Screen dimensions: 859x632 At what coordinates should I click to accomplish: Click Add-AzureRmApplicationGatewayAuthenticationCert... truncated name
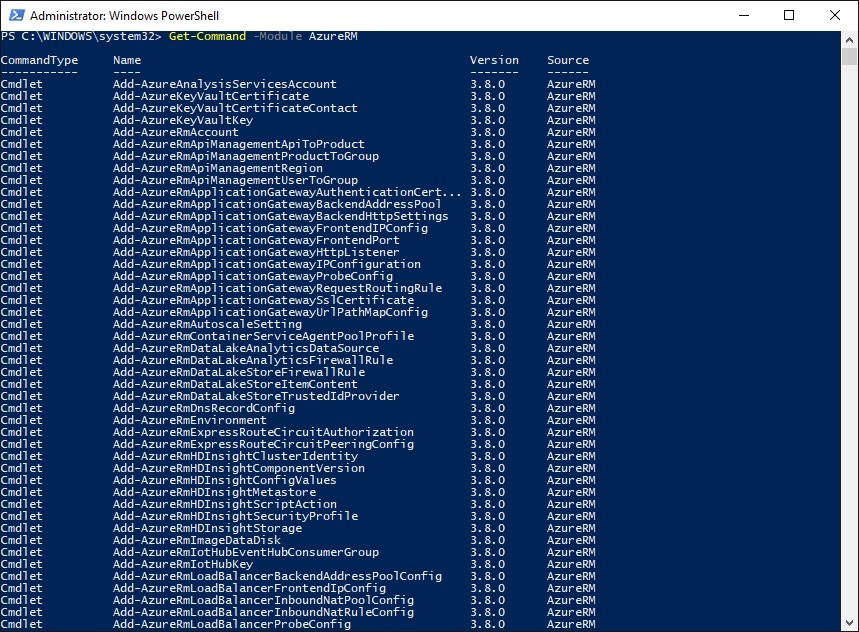[x=288, y=193]
